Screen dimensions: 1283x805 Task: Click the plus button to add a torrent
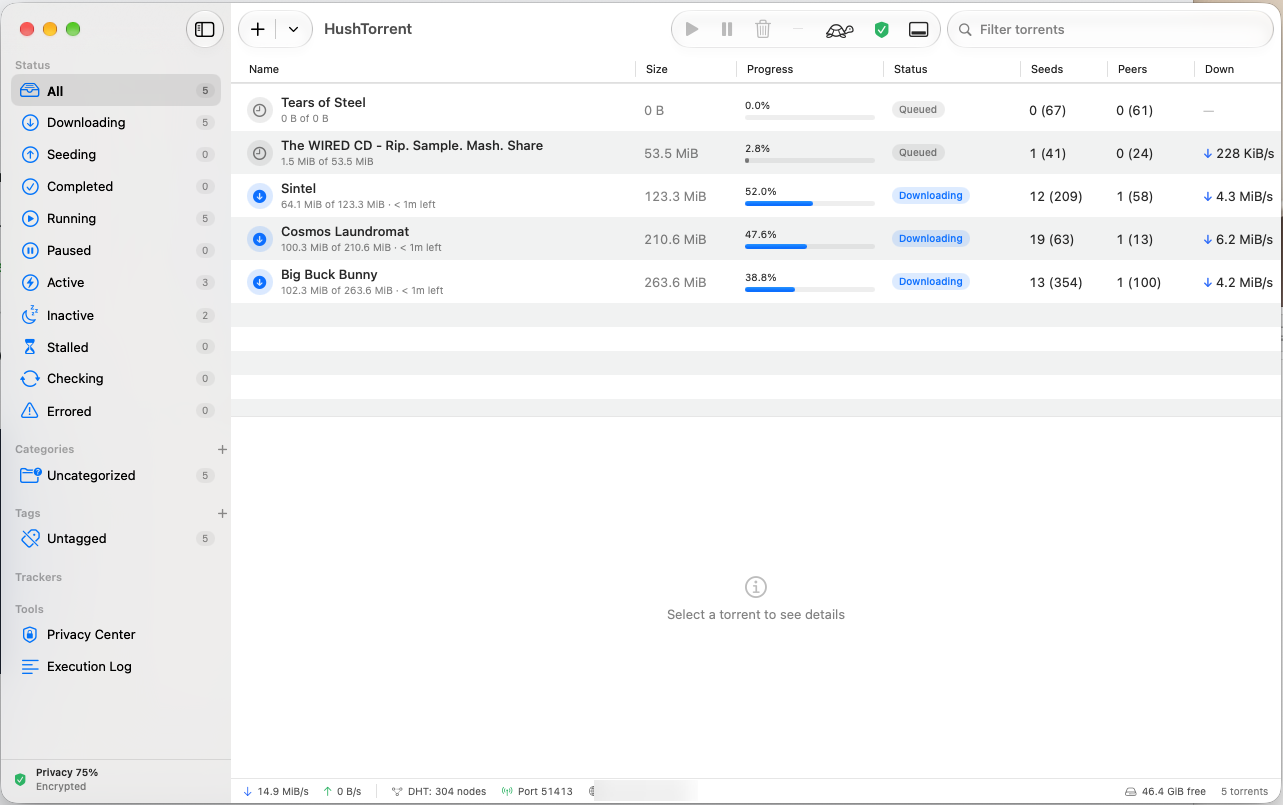pos(258,29)
